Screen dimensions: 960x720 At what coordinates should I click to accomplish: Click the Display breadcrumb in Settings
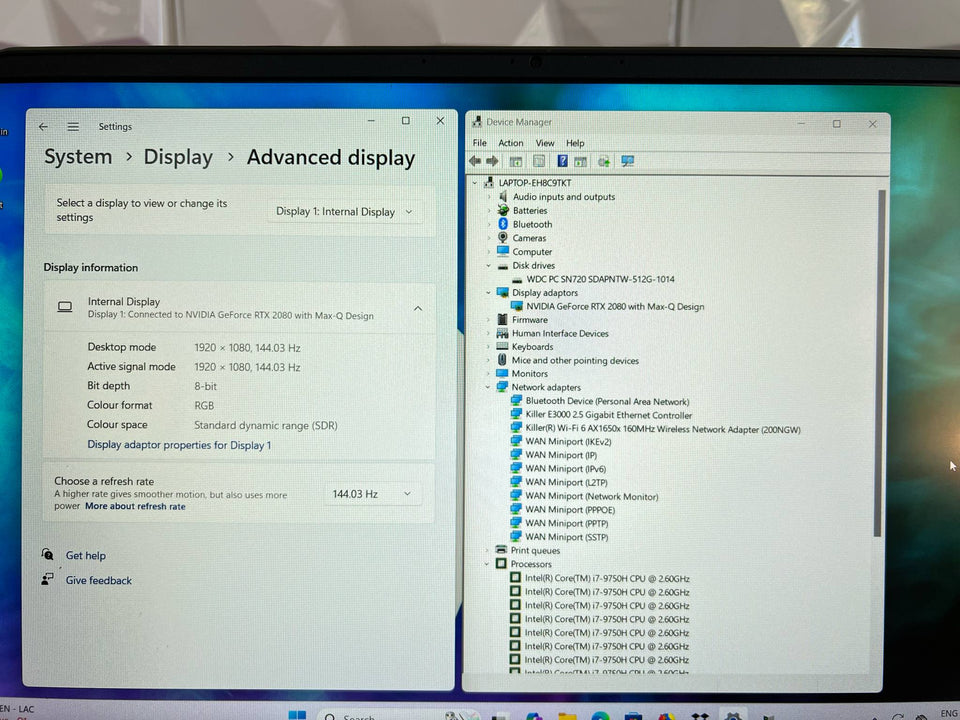click(178, 157)
